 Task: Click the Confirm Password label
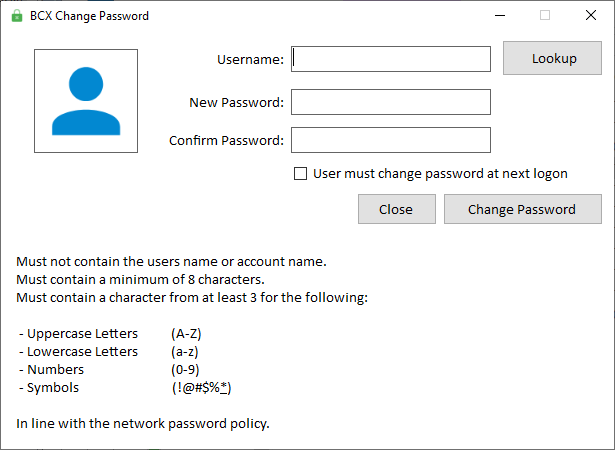pyautogui.click(x=226, y=141)
